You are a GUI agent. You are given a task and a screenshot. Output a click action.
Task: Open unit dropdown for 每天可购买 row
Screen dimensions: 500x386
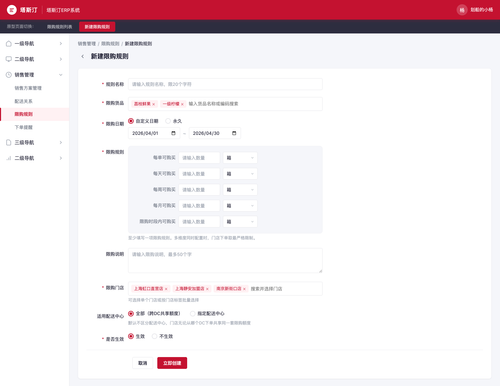tap(240, 174)
